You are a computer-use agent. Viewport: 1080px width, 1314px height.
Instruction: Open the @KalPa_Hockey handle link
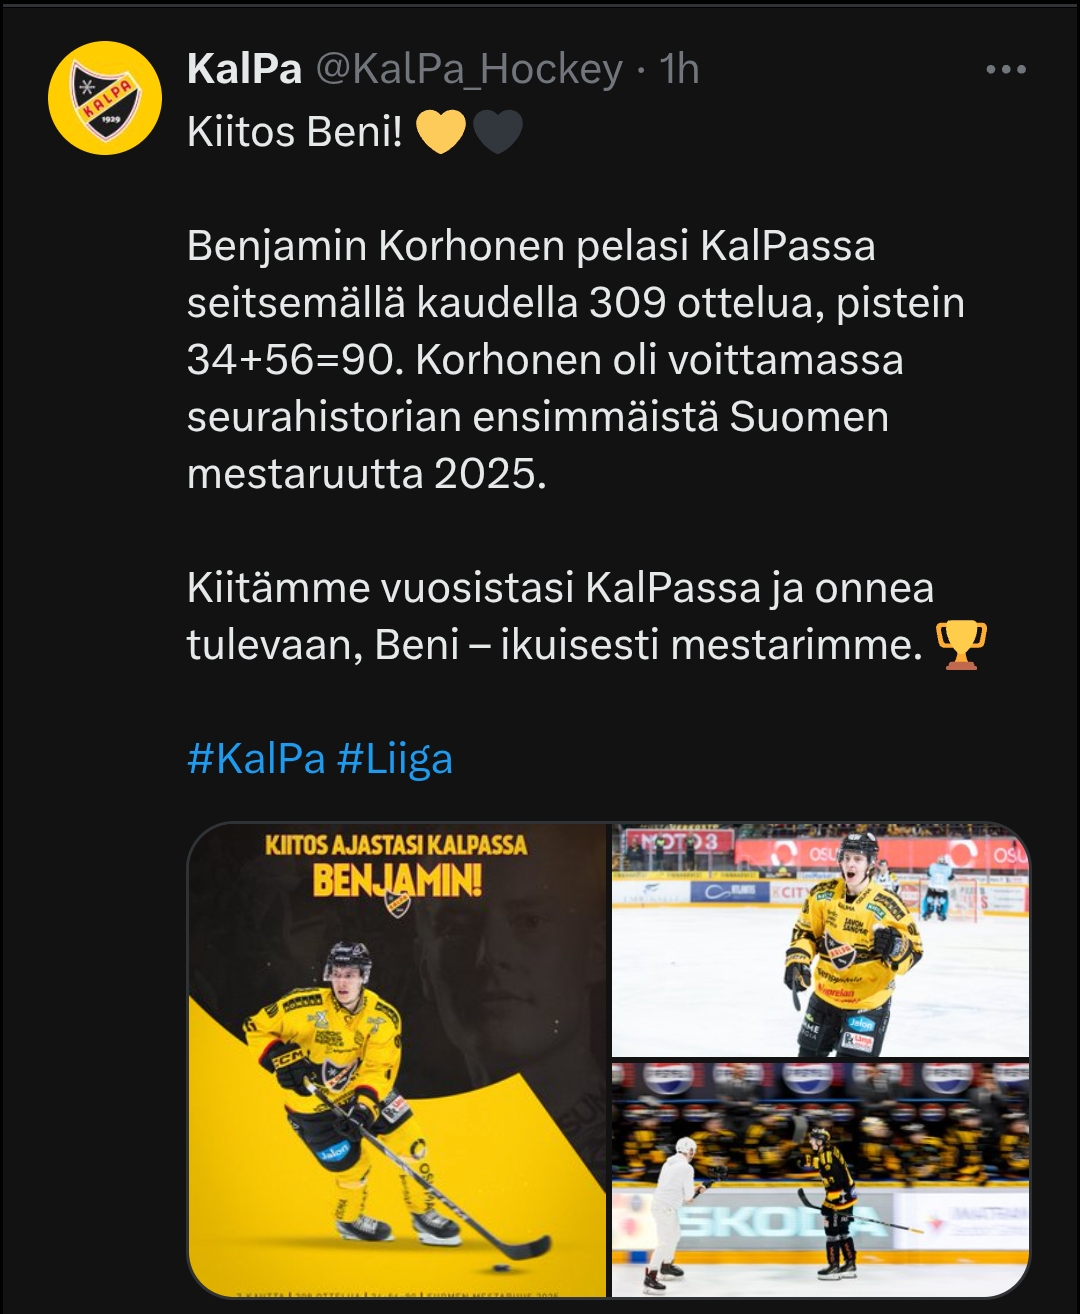tap(469, 69)
